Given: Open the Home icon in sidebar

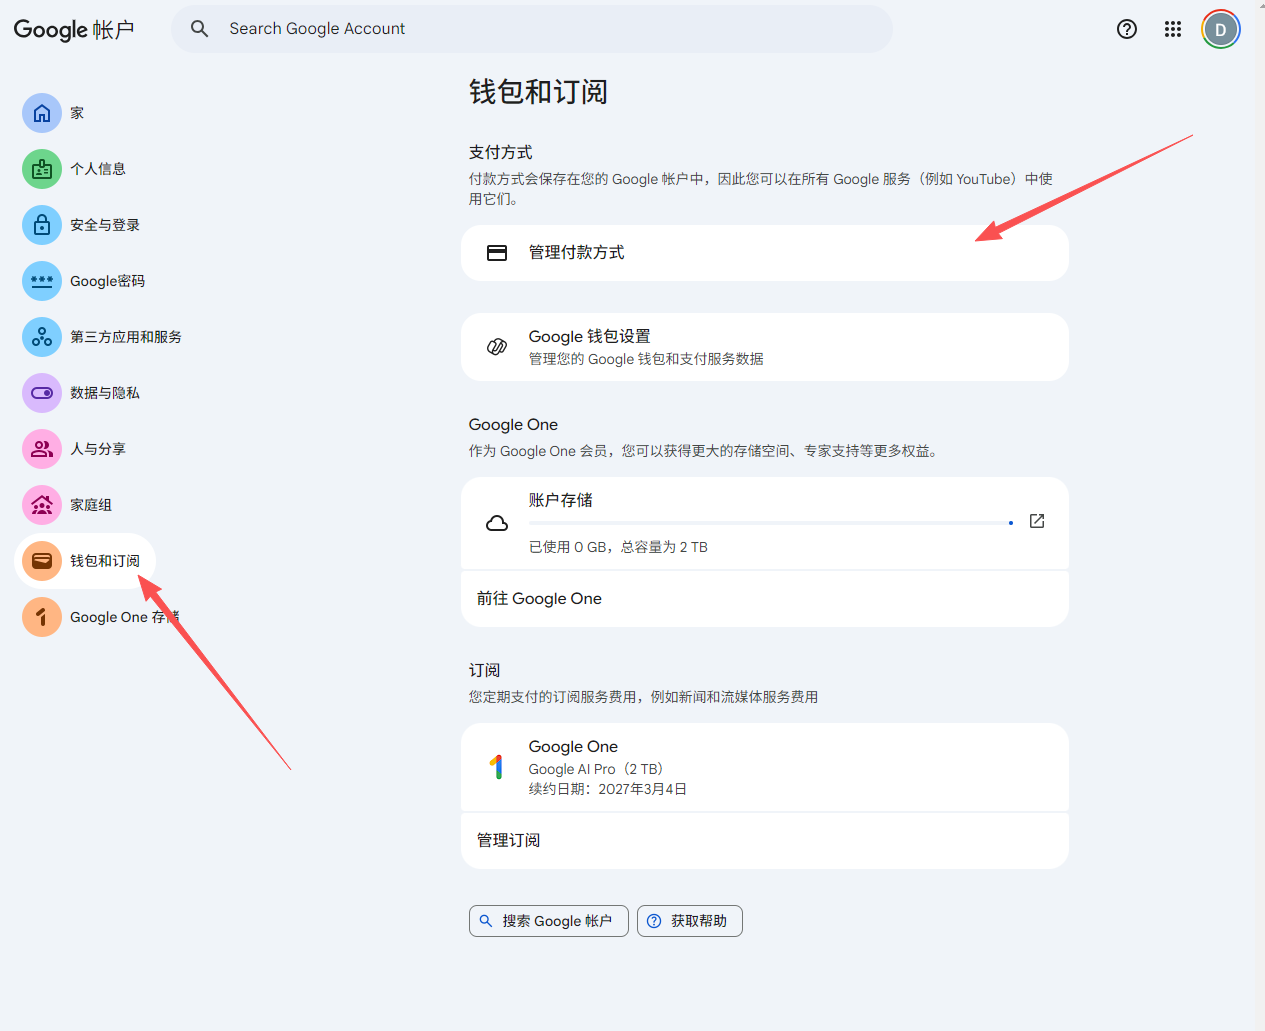Looking at the screenshot, I should tap(42, 113).
